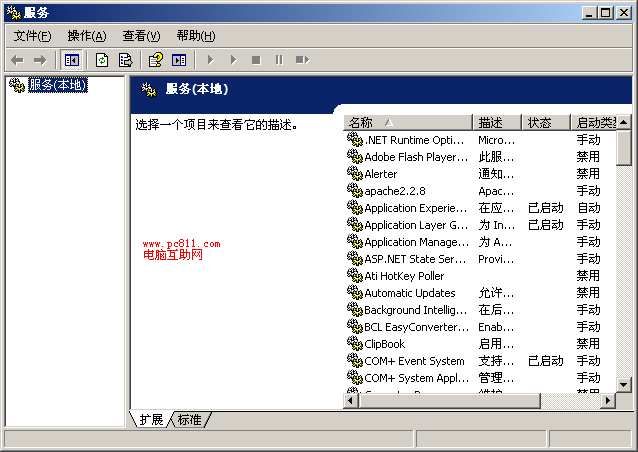Open Help via question-mark toolbar icon
The height and width of the screenshot is (452, 638).
coord(155,60)
